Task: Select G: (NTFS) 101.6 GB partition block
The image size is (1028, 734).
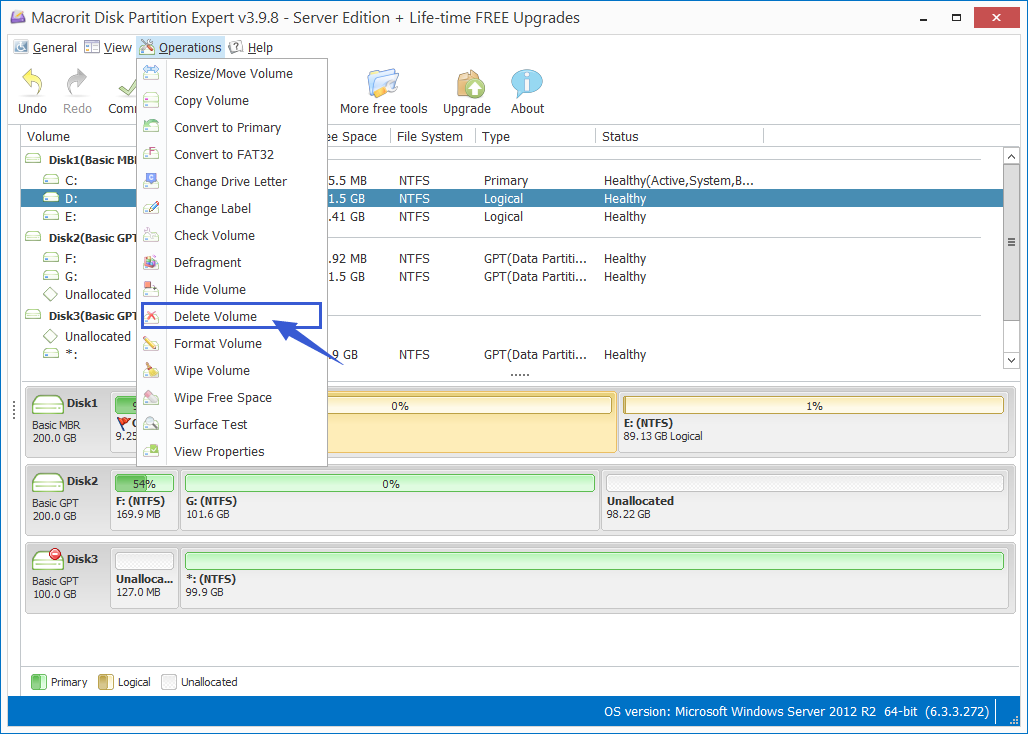Action: [389, 500]
